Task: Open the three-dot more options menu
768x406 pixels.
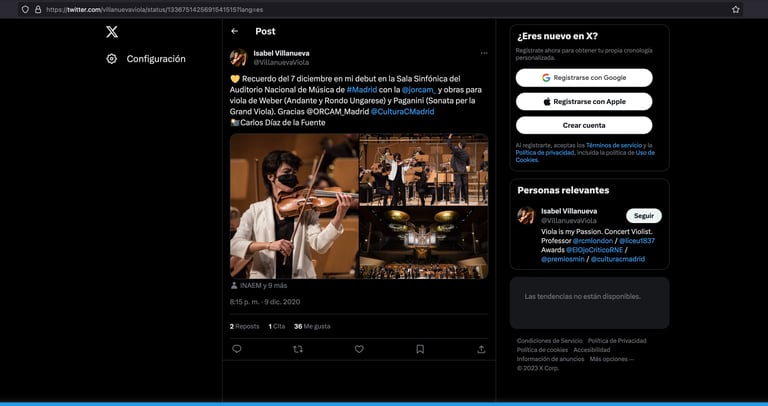Action: tap(484, 53)
